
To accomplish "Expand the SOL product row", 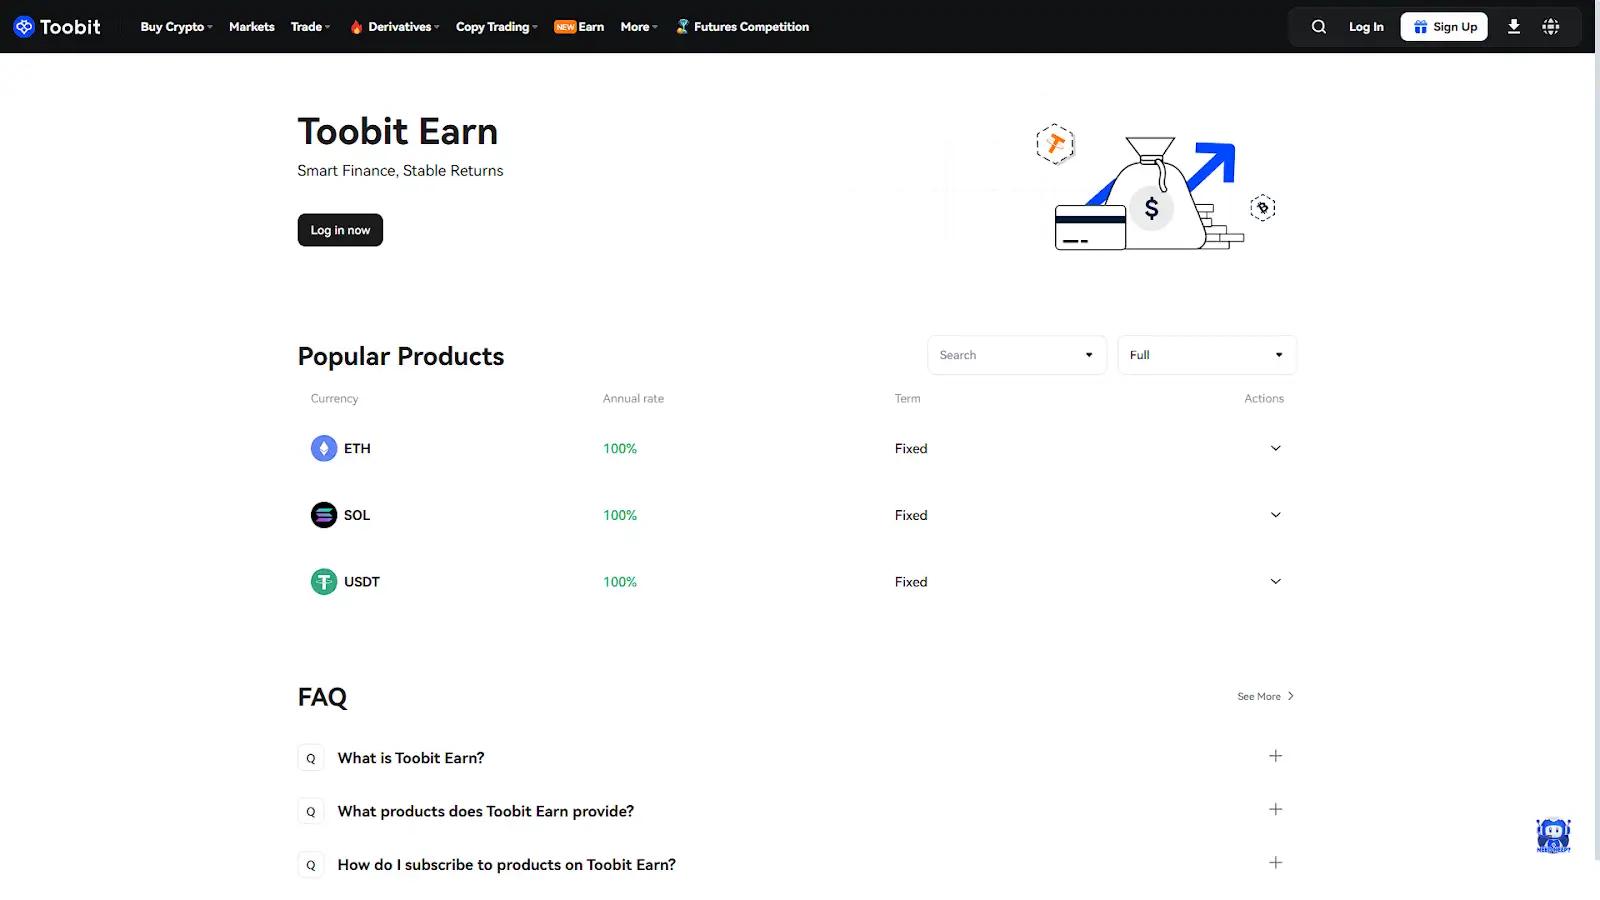I will (x=1275, y=515).
